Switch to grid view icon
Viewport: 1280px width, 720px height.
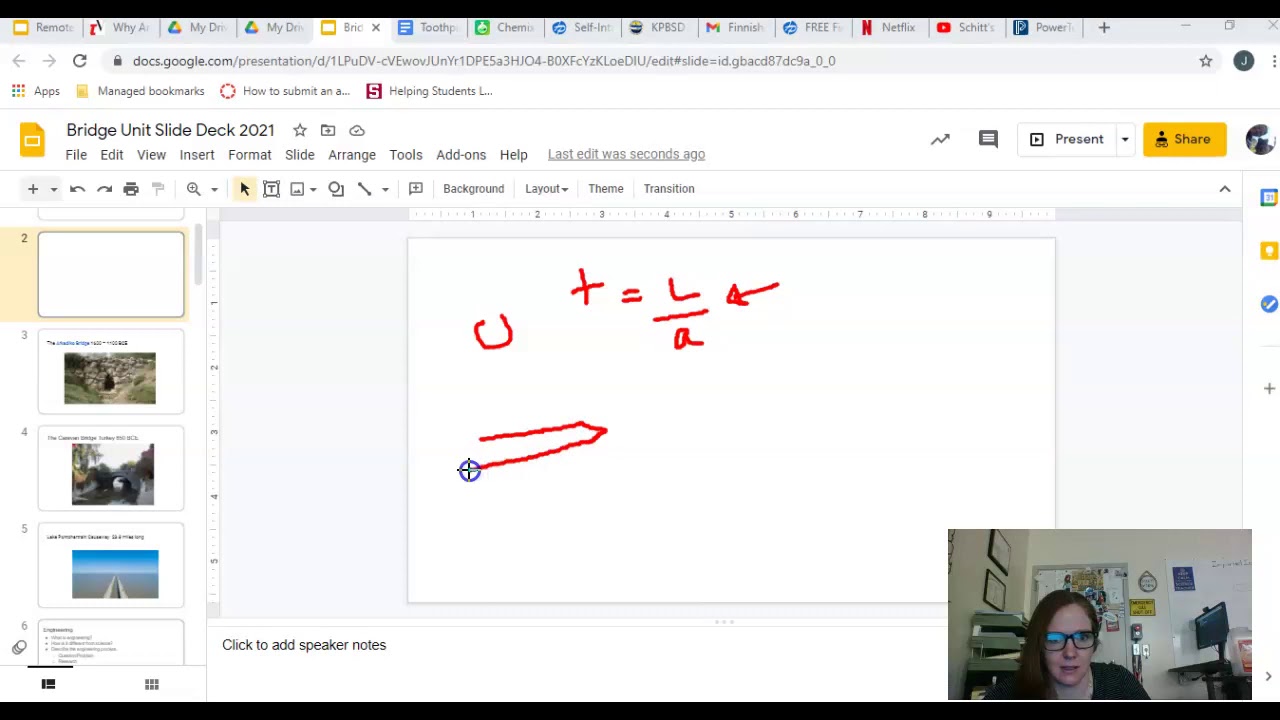[x=152, y=684]
